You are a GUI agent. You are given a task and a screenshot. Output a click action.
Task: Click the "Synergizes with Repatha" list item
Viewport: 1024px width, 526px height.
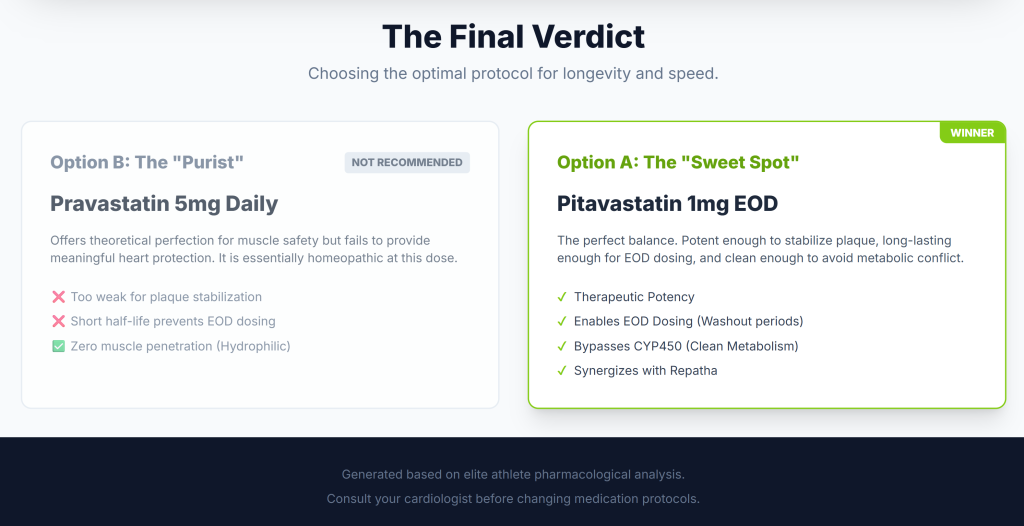(645, 371)
